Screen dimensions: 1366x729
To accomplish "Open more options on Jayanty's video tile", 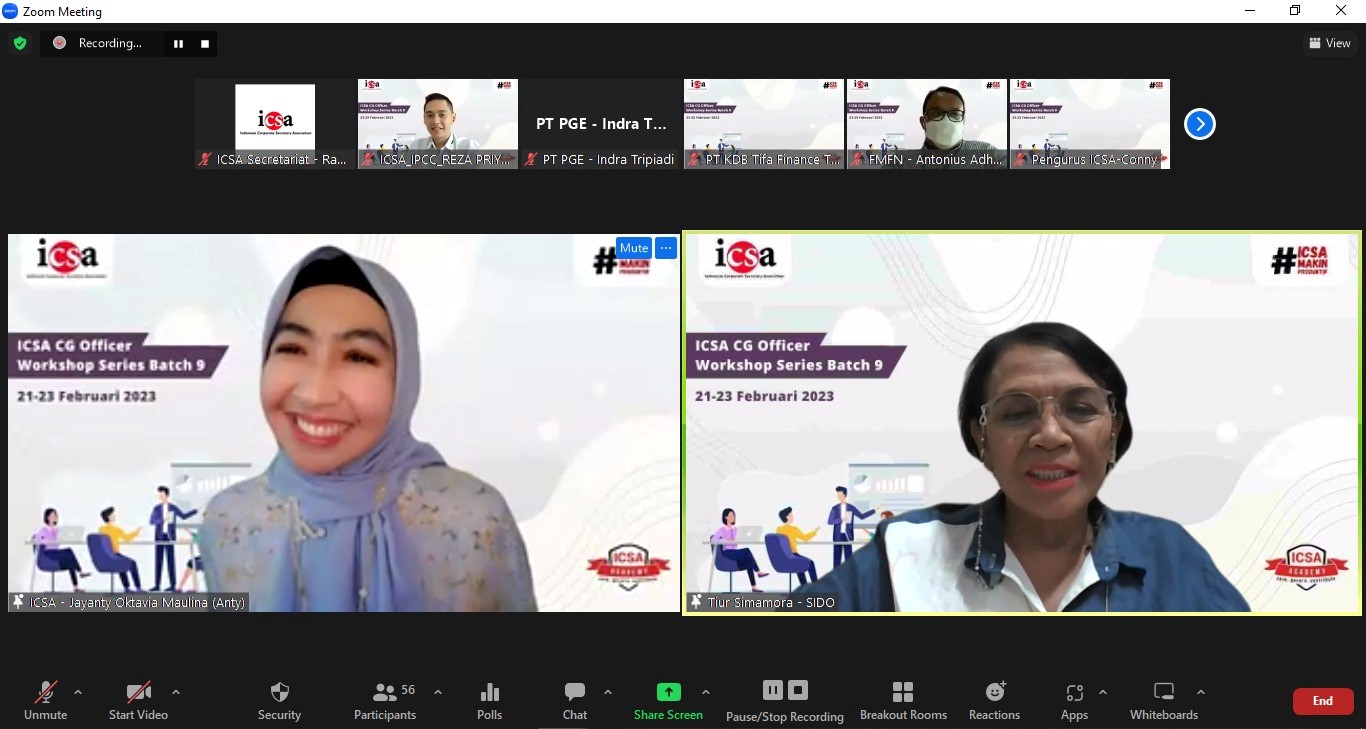I will pos(666,248).
